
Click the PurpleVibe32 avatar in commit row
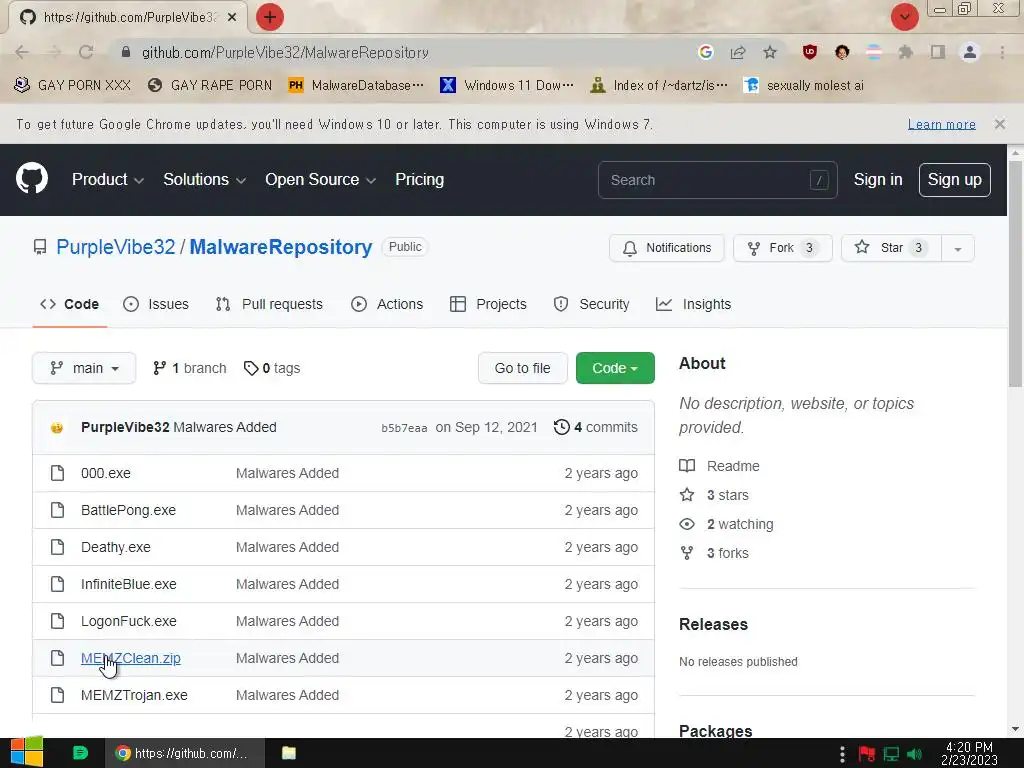(57, 428)
